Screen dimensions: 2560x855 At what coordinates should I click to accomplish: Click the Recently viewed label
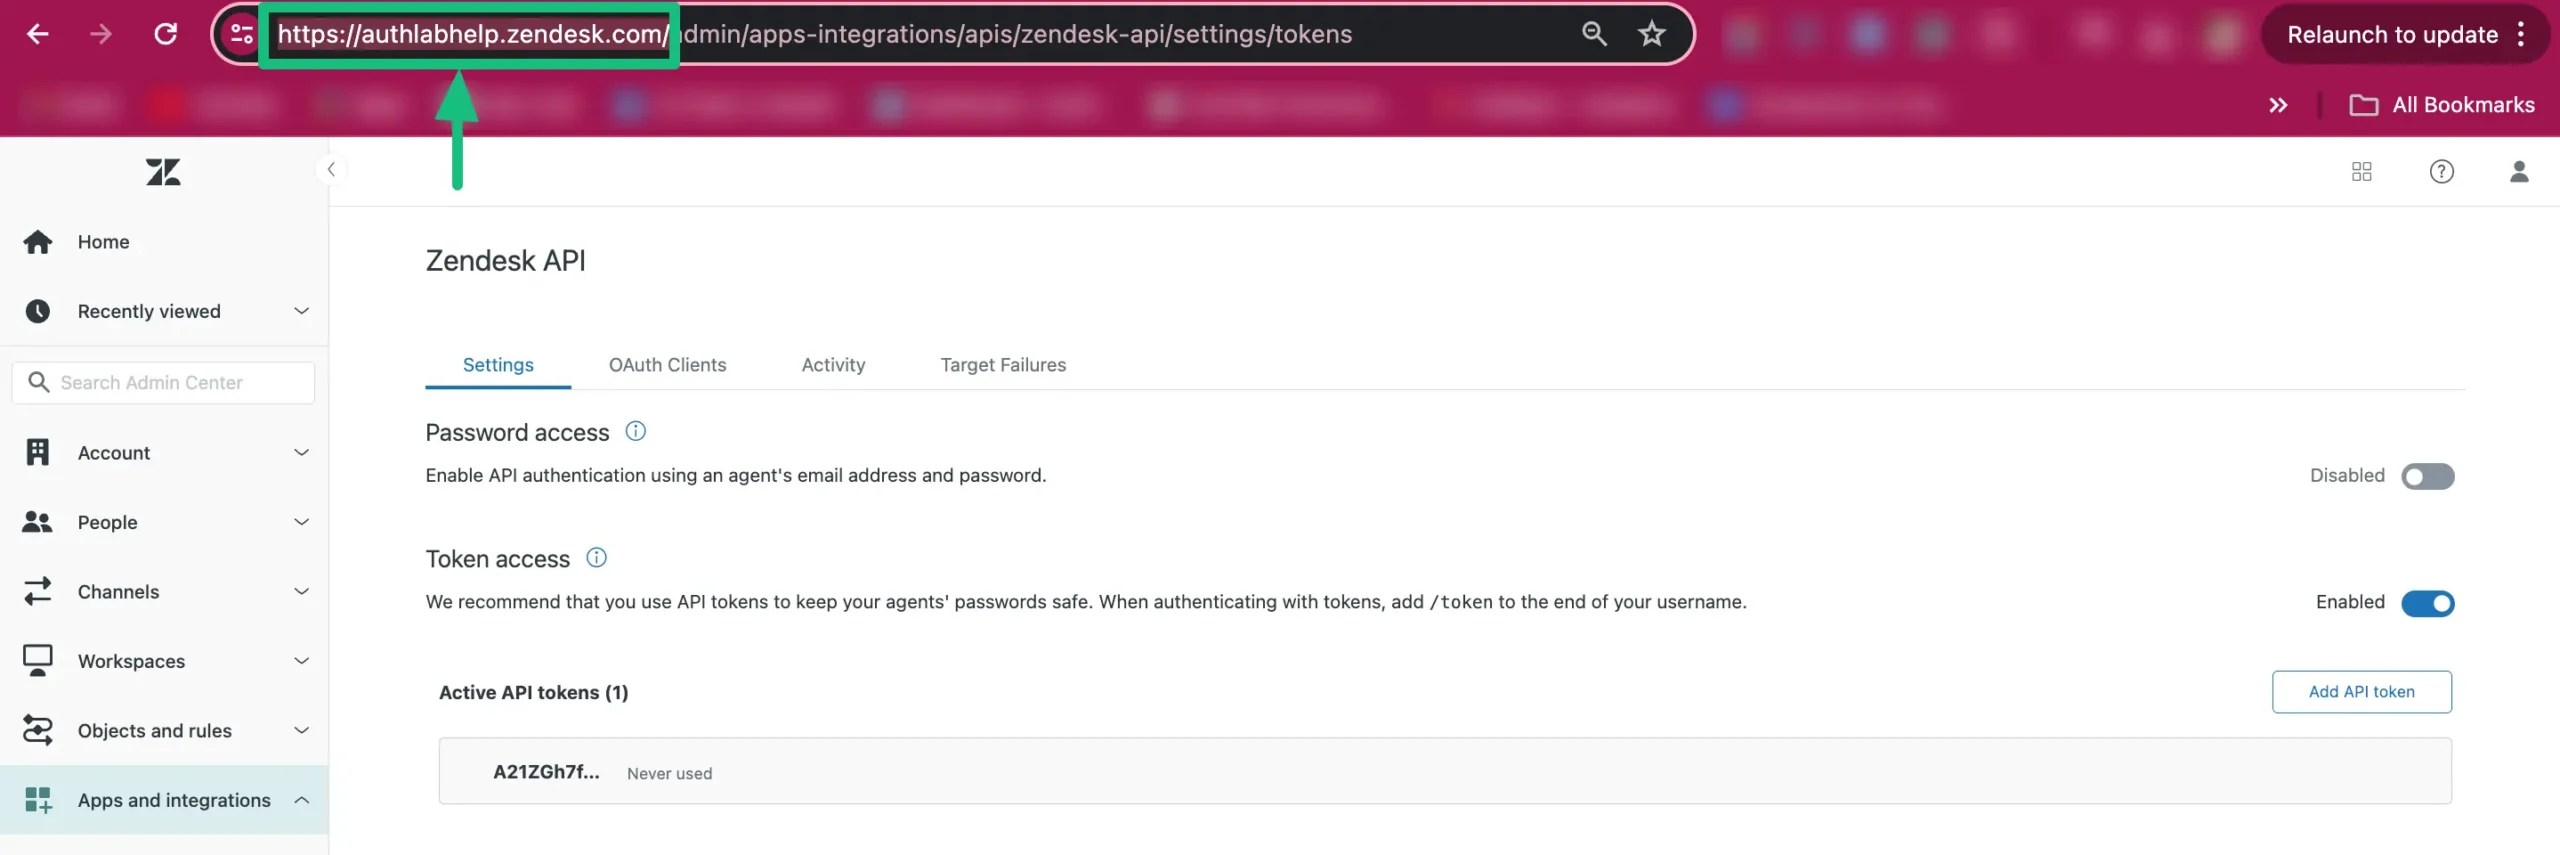click(x=149, y=311)
